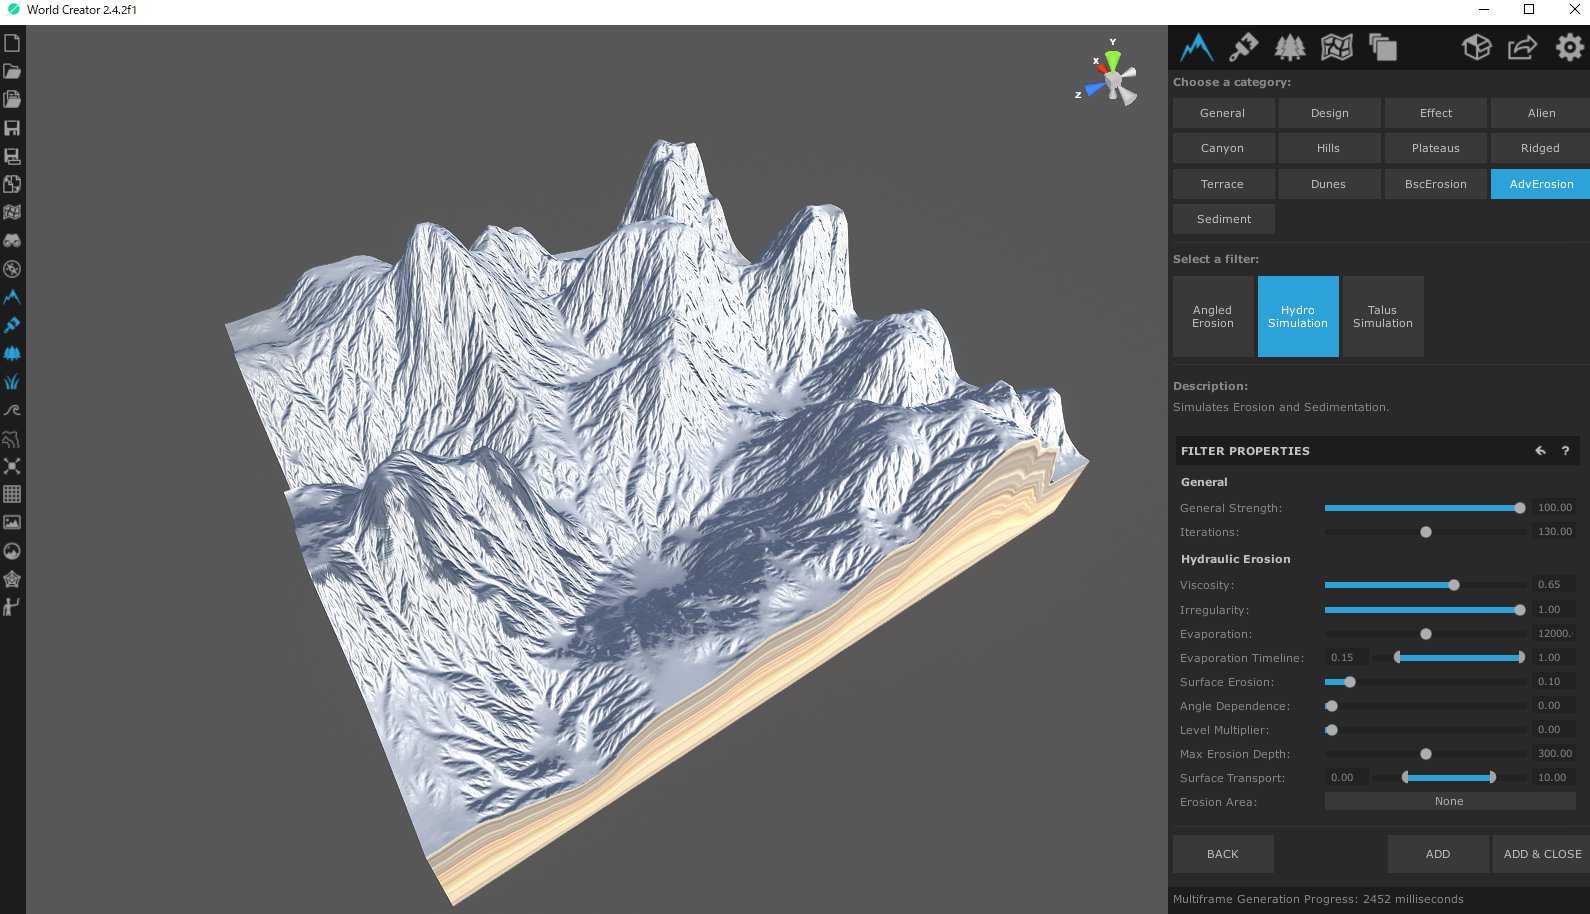
Task: Click the Evaporation Timeline minimum field 0.15
Action: coord(1346,658)
